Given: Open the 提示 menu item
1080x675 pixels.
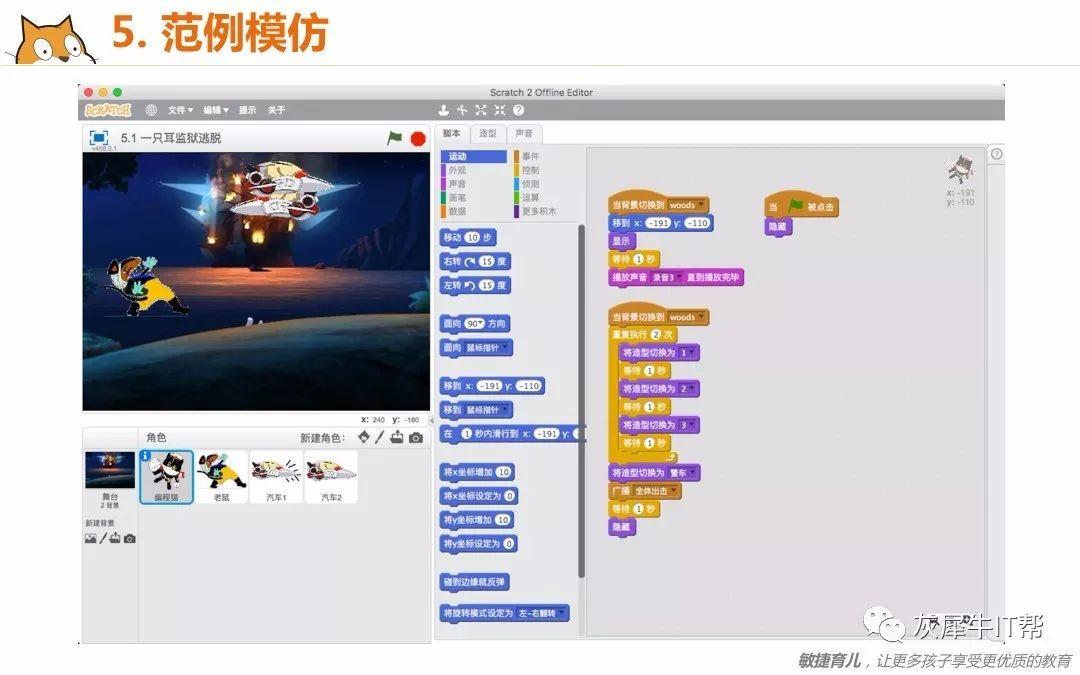Looking at the screenshot, I should (x=247, y=110).
